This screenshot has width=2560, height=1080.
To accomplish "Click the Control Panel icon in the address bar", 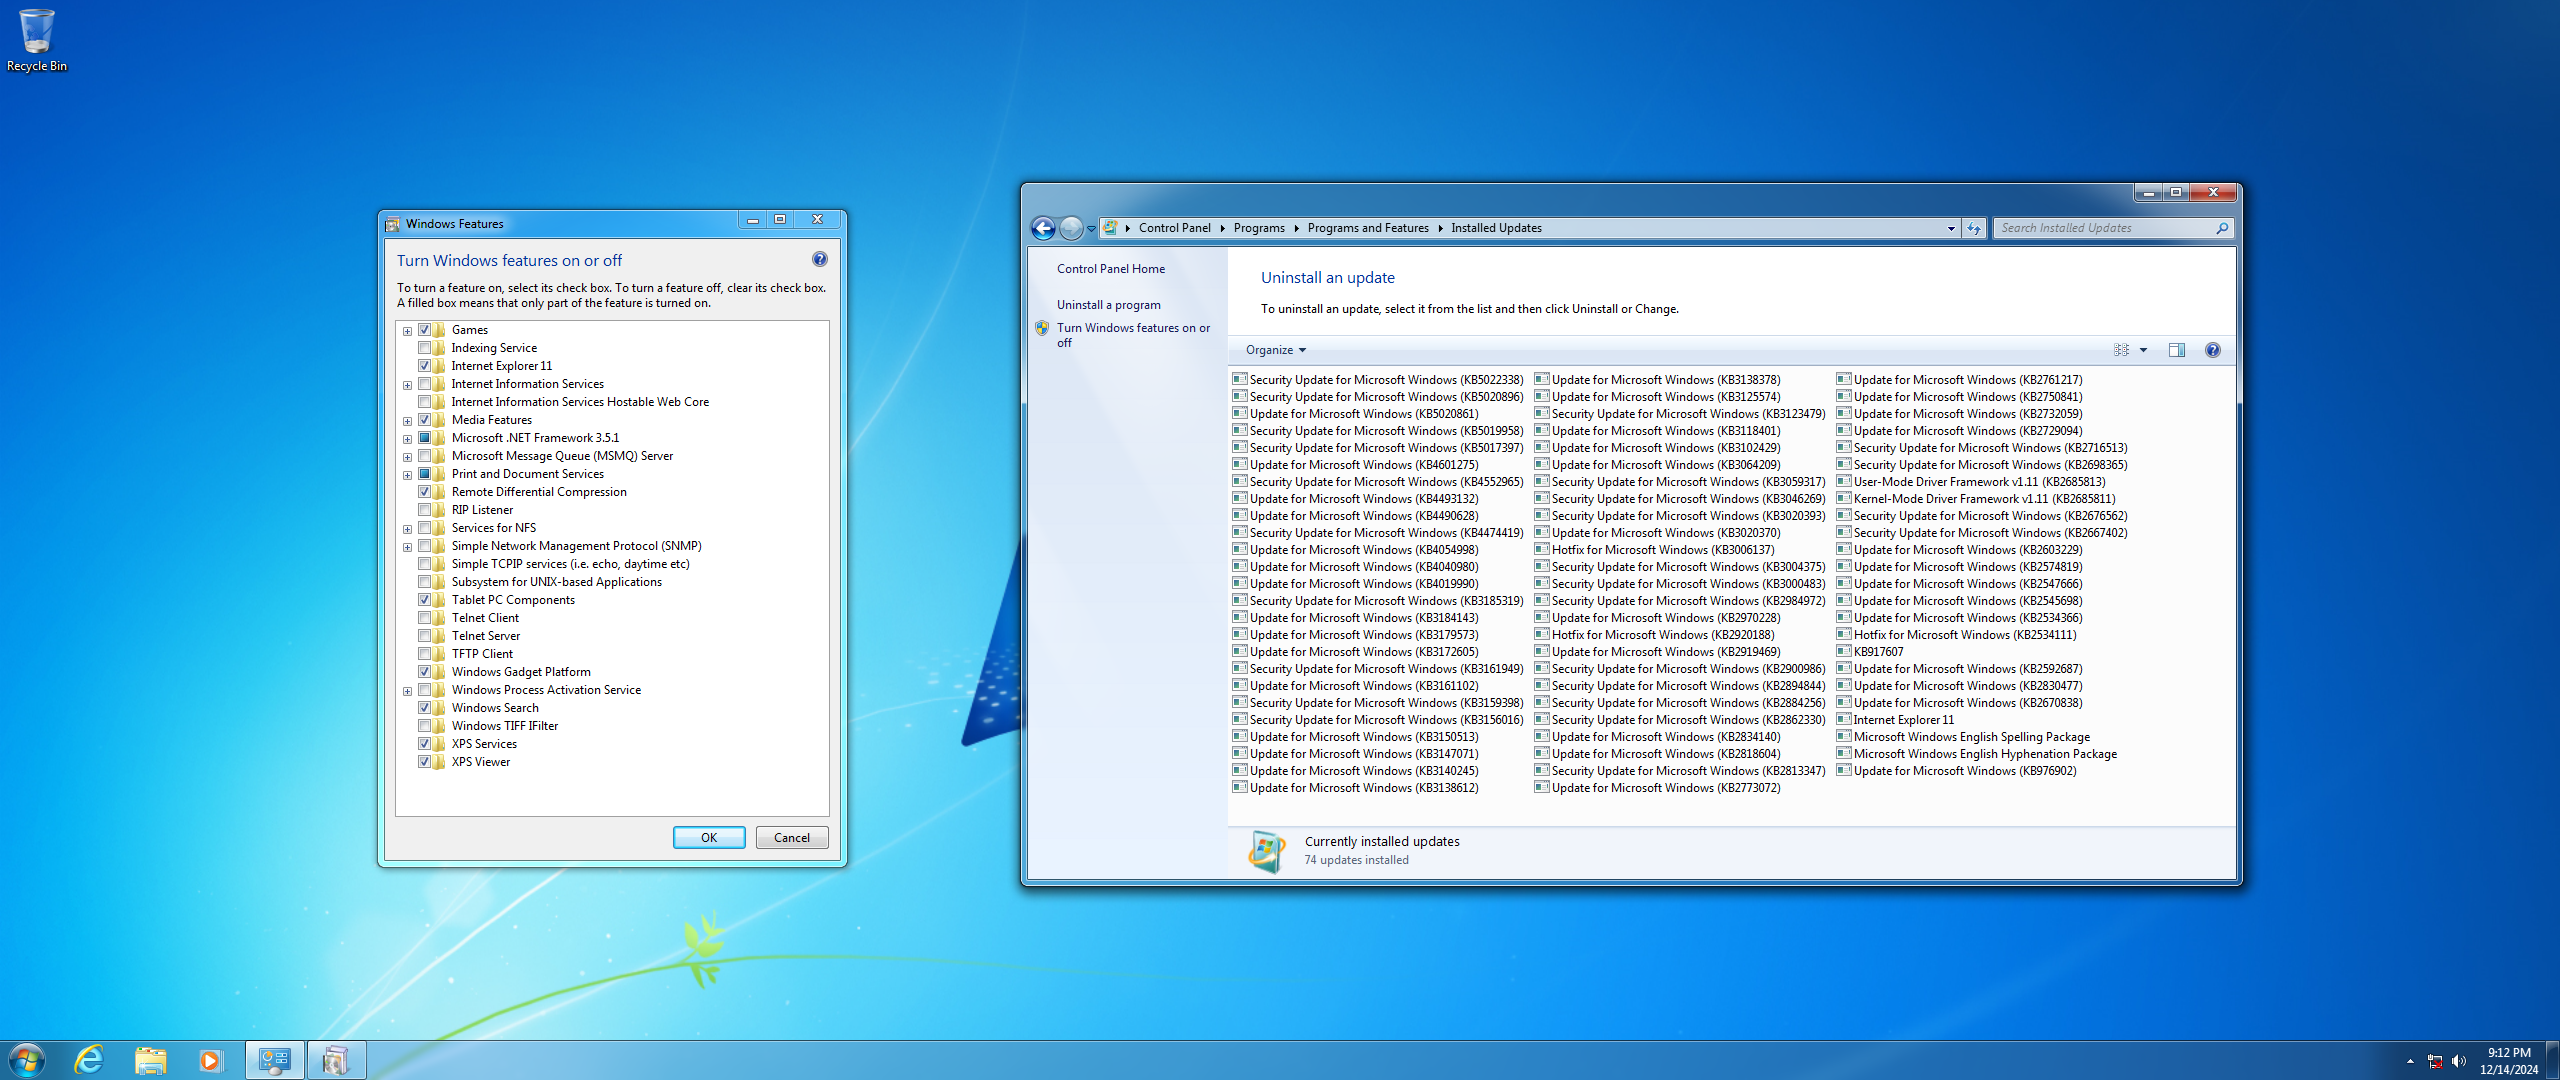I will click(1110, 228).
